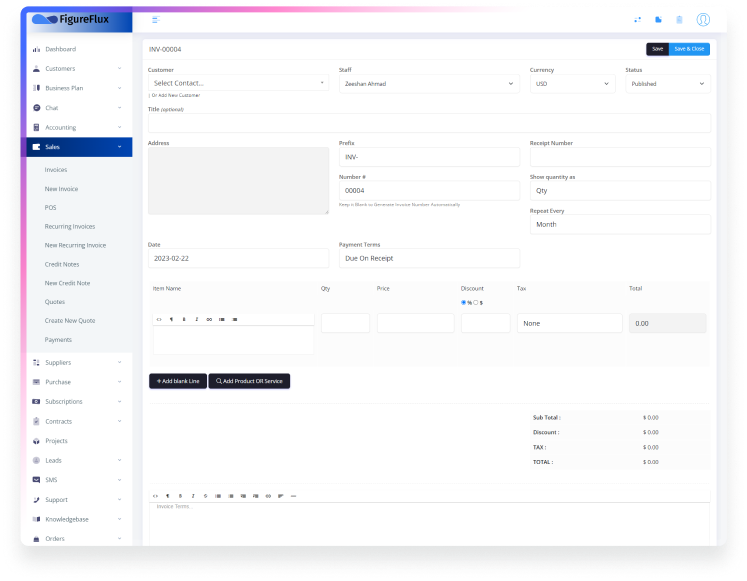Image resolution: width=747 pixels, height=581 pixels.
Task: Click the Repeat Every field showing Month
Action: [x=620, y=224]
